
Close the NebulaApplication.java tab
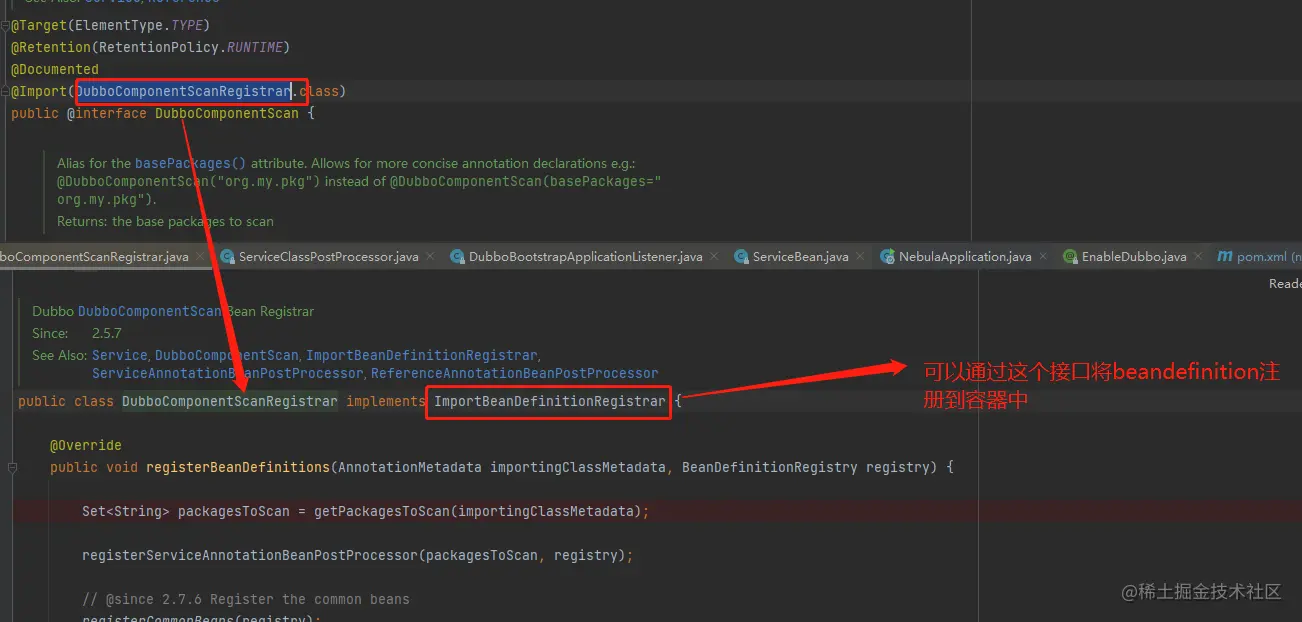(x=1043, y=257)
